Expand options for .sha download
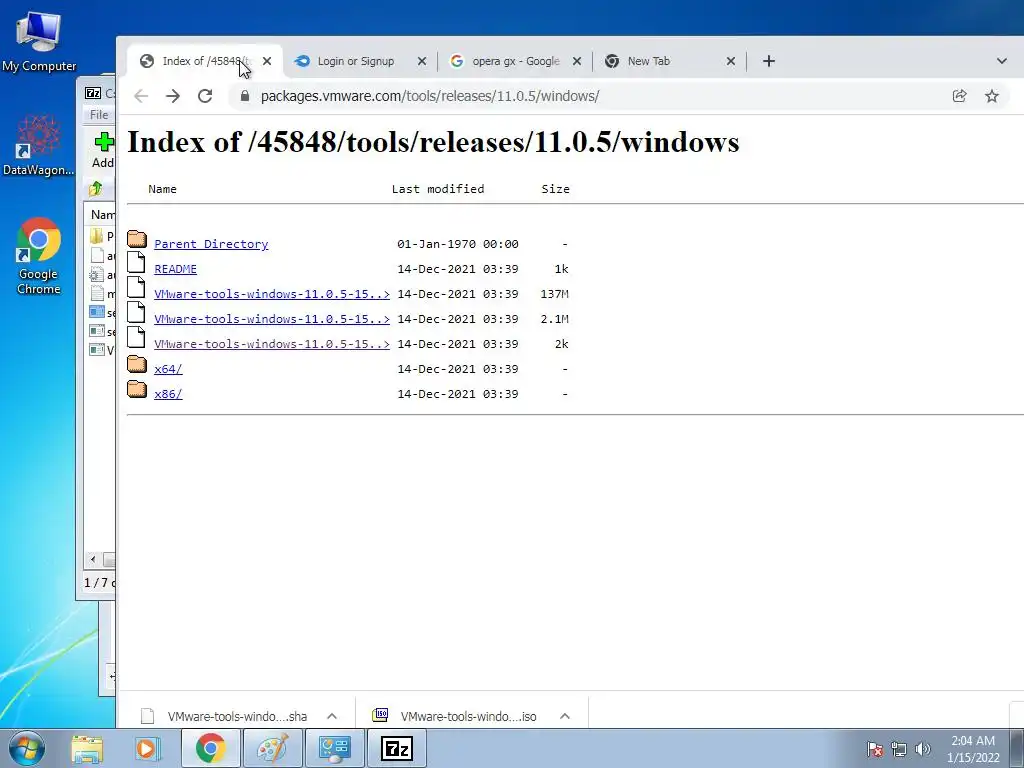Screen dimensions: 1024x768 (x=332, y=716)
